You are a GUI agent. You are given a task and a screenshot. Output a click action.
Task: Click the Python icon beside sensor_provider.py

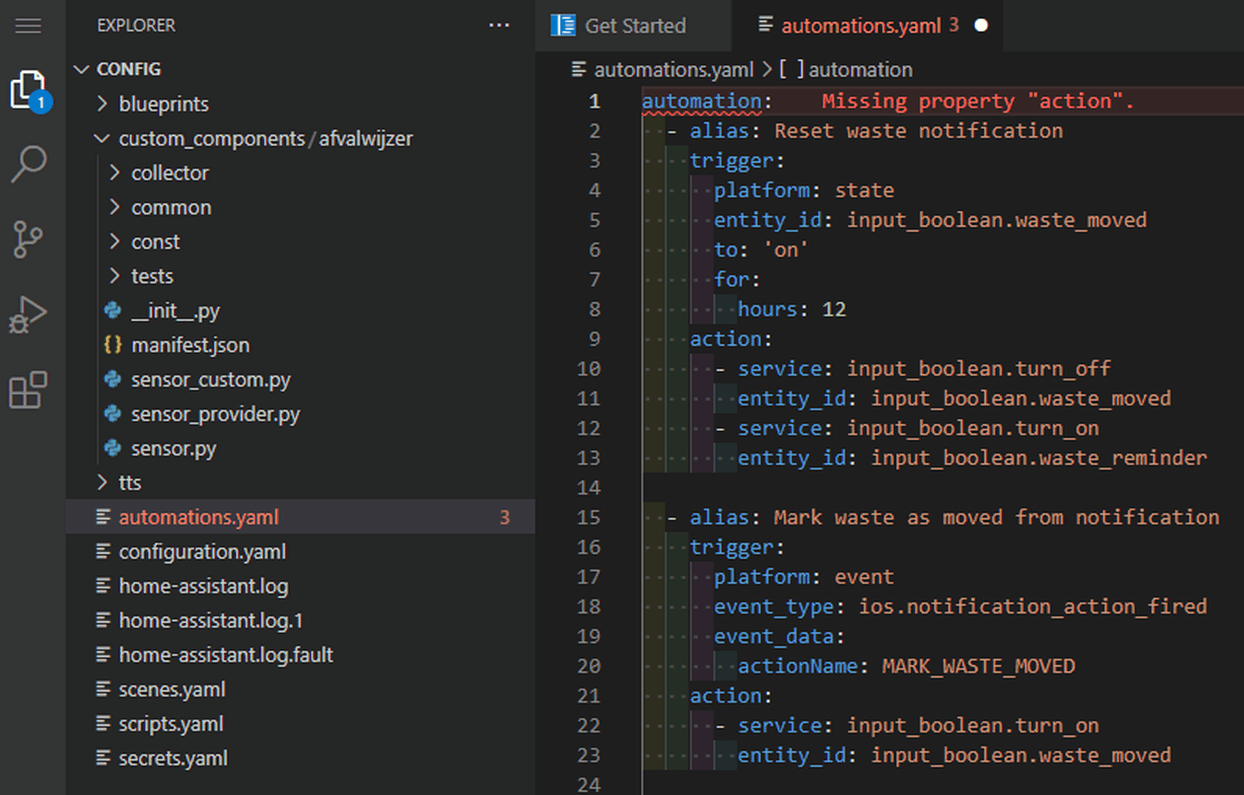coord(113,414)
